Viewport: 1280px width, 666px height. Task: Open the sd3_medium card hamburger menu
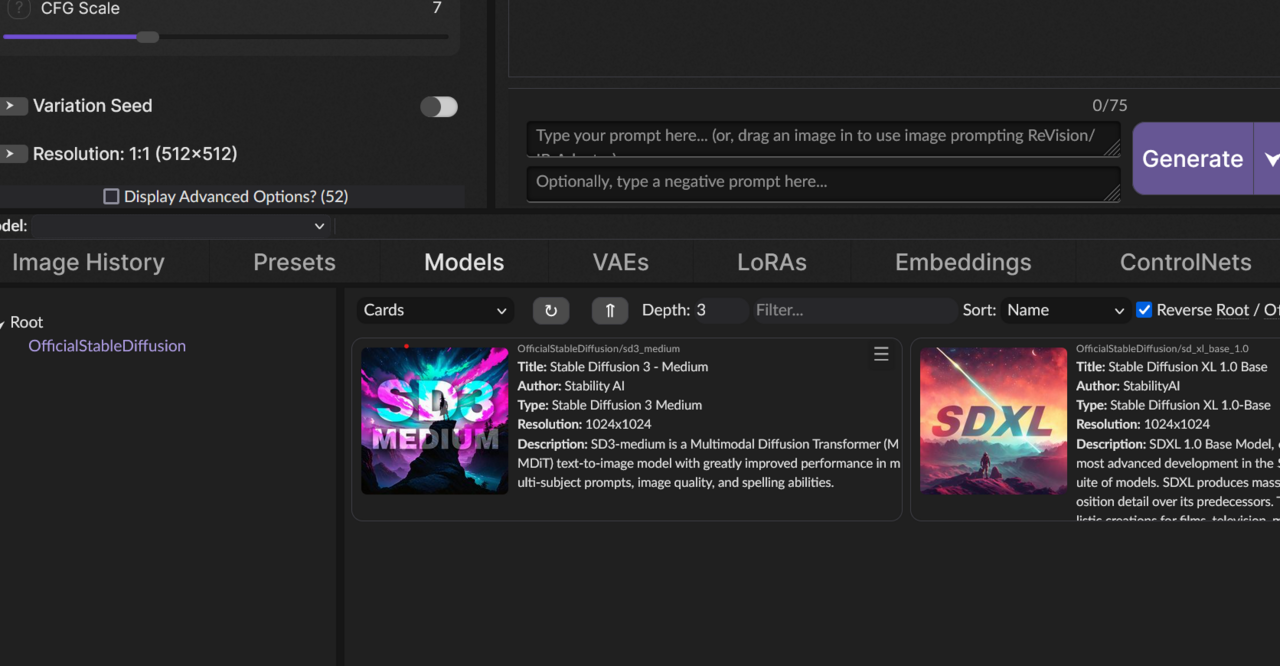(881, 354)
